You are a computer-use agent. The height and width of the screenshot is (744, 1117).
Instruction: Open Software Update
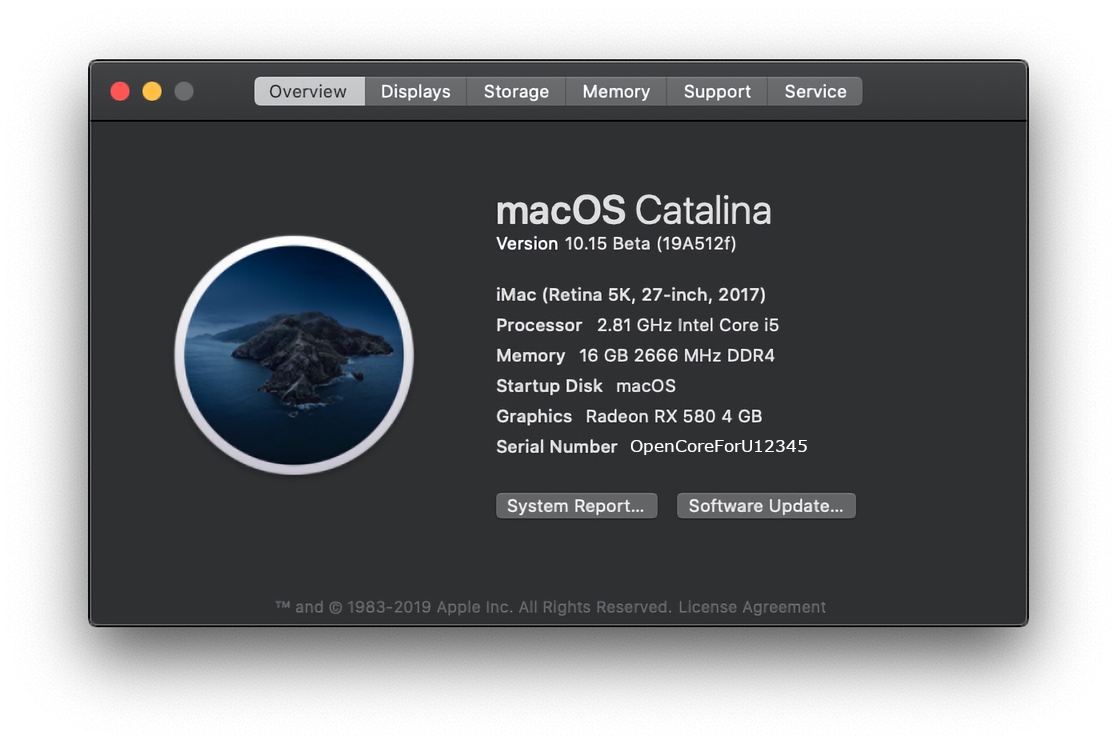766,506
